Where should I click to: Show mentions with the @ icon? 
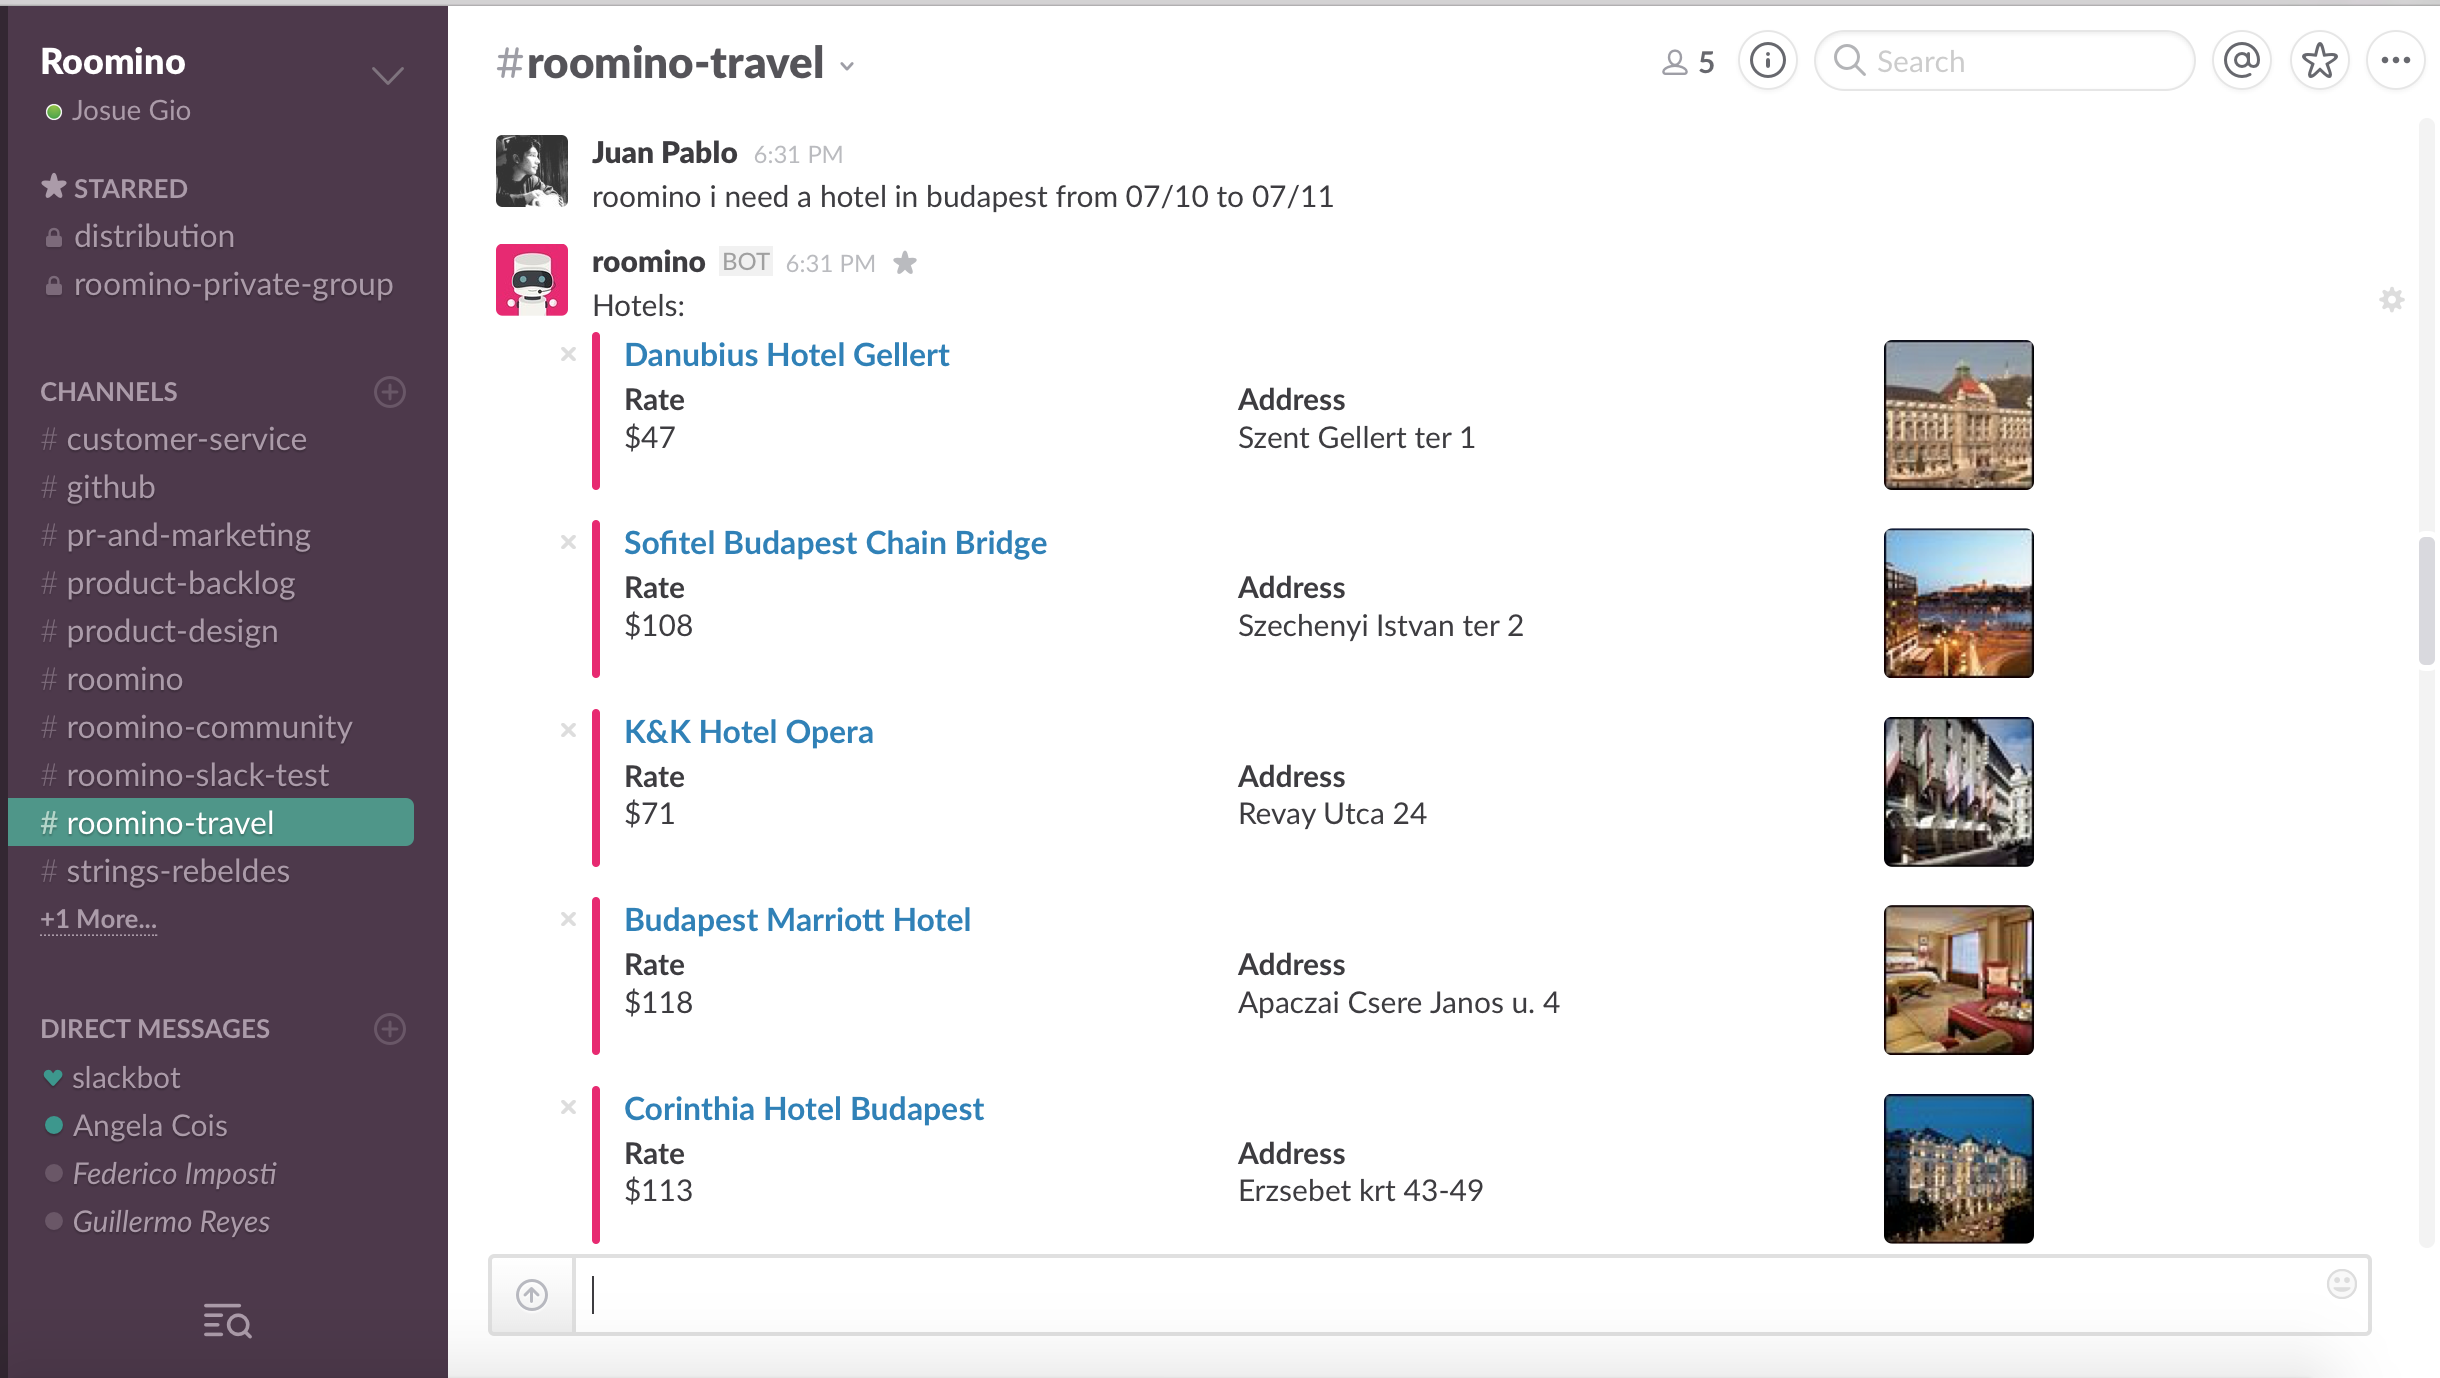click(x=2242, y=61)
